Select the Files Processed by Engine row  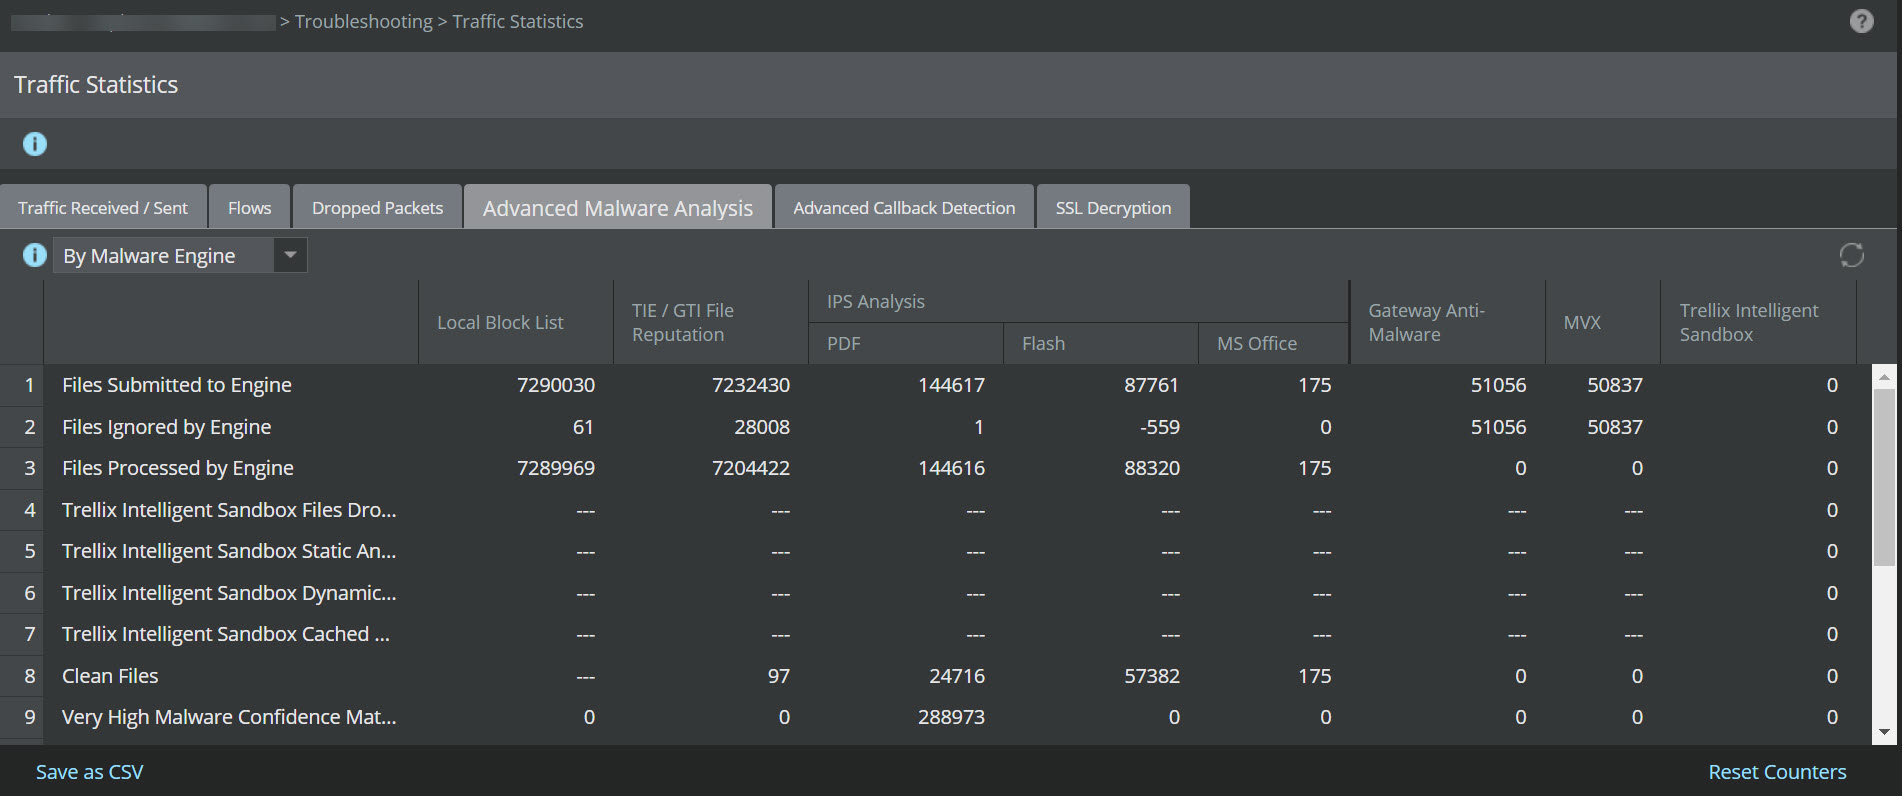[x=935, y=468]
